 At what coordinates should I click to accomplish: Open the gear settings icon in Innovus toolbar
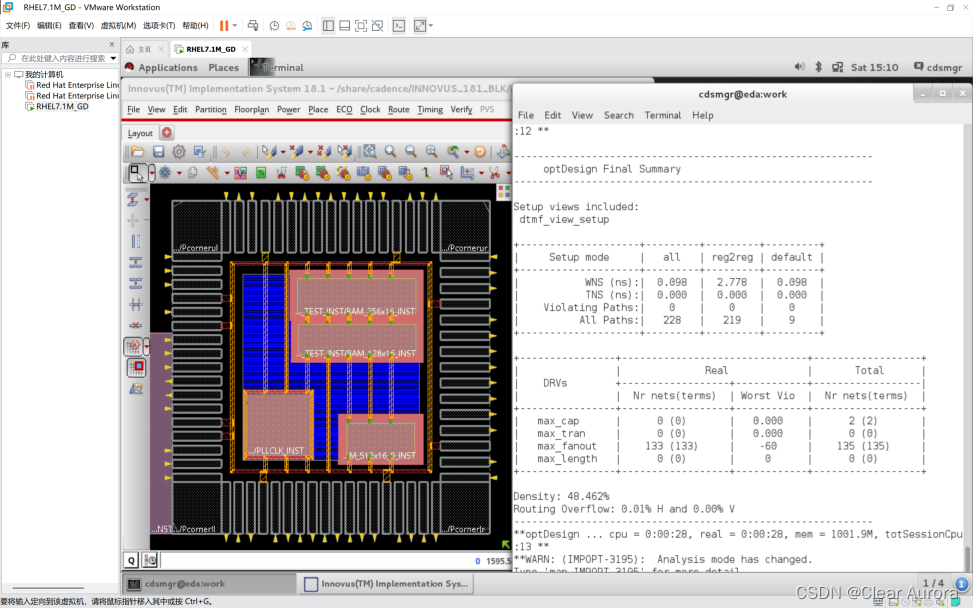coord(179,151)
